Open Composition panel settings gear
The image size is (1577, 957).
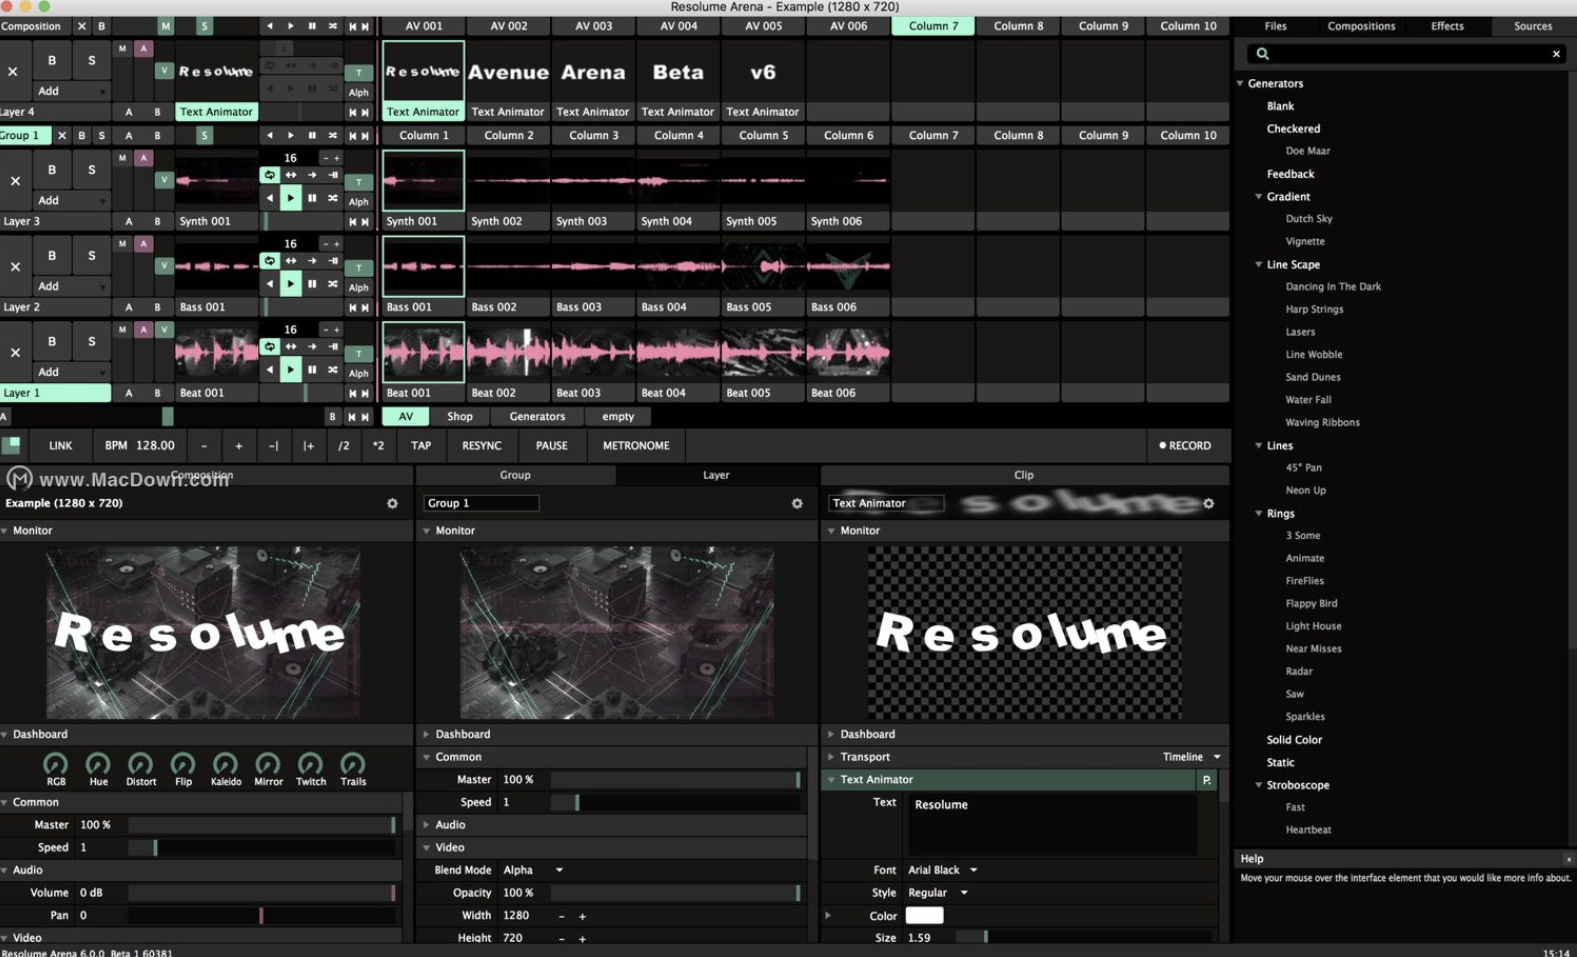pyautogui.click(x=392, y=504)
